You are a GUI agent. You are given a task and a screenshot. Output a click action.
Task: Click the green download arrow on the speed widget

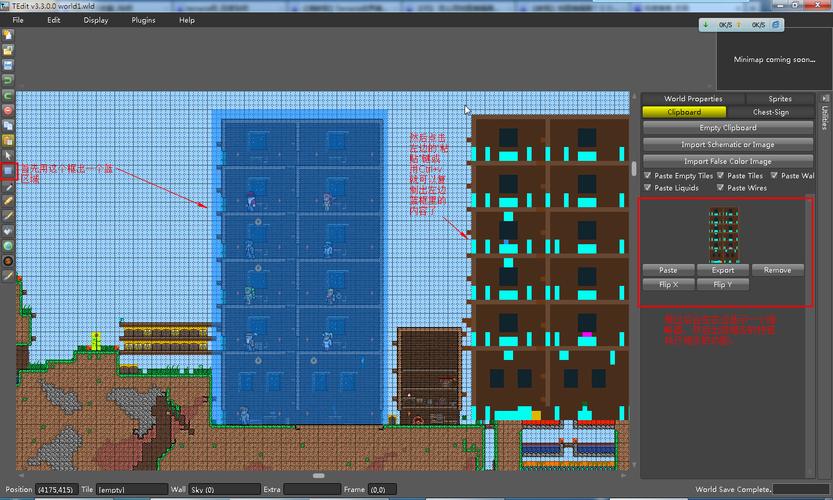click(706, 24)
